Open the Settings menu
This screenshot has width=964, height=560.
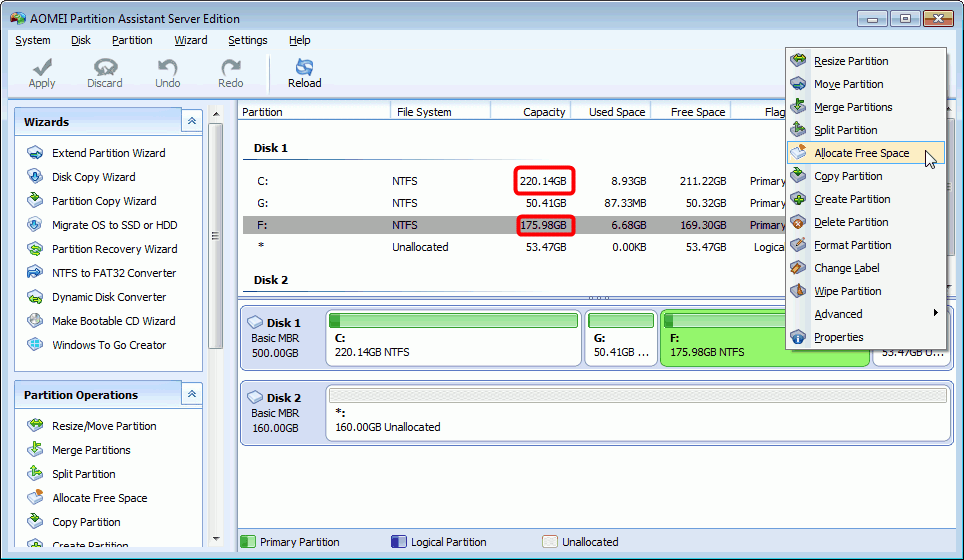[248, 40]
